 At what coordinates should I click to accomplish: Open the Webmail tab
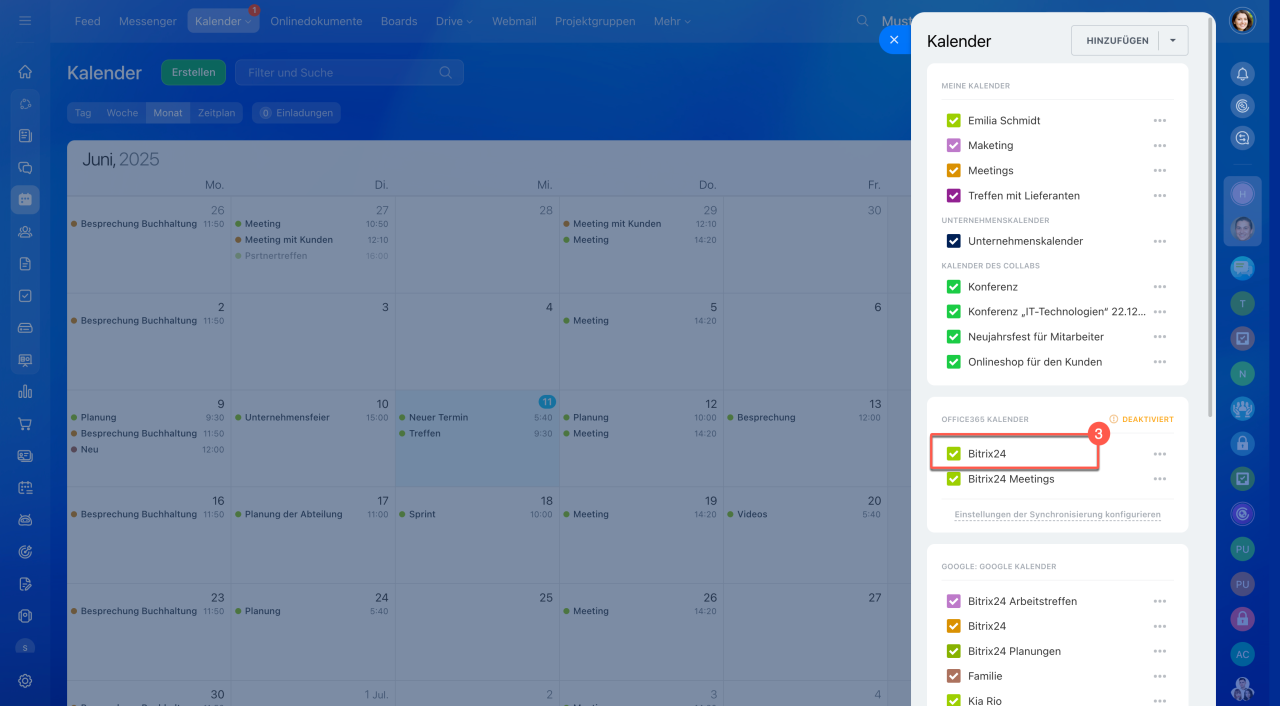tap(514, 21)
